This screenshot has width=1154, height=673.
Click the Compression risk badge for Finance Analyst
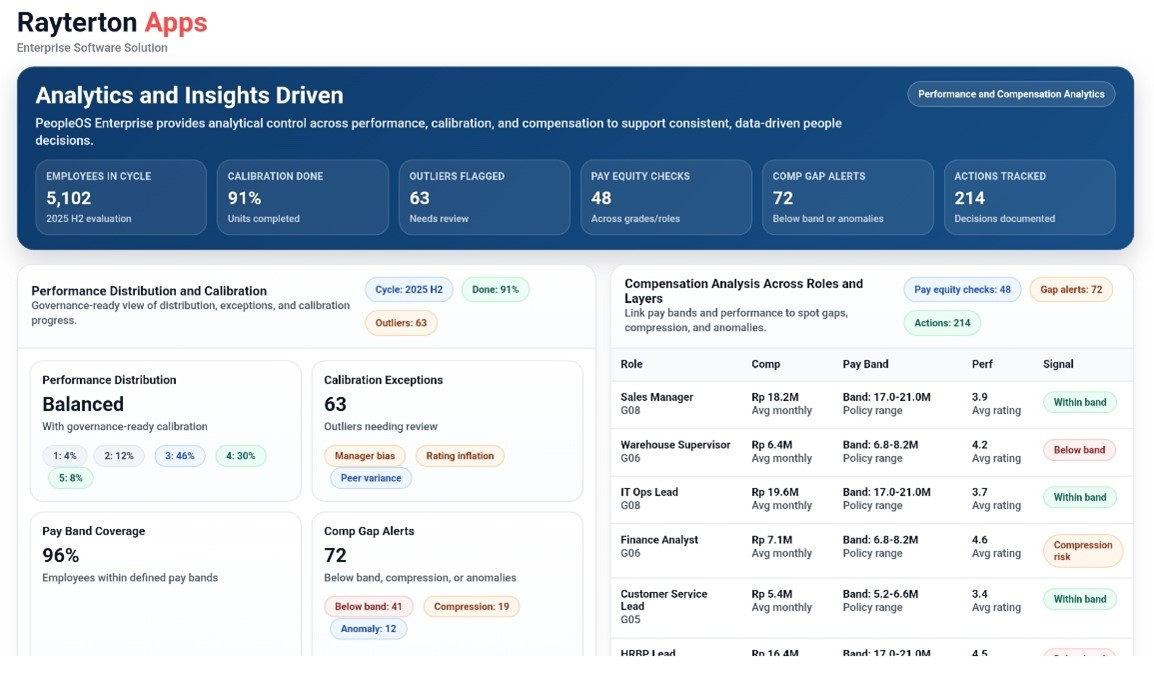pos(1082,551)
